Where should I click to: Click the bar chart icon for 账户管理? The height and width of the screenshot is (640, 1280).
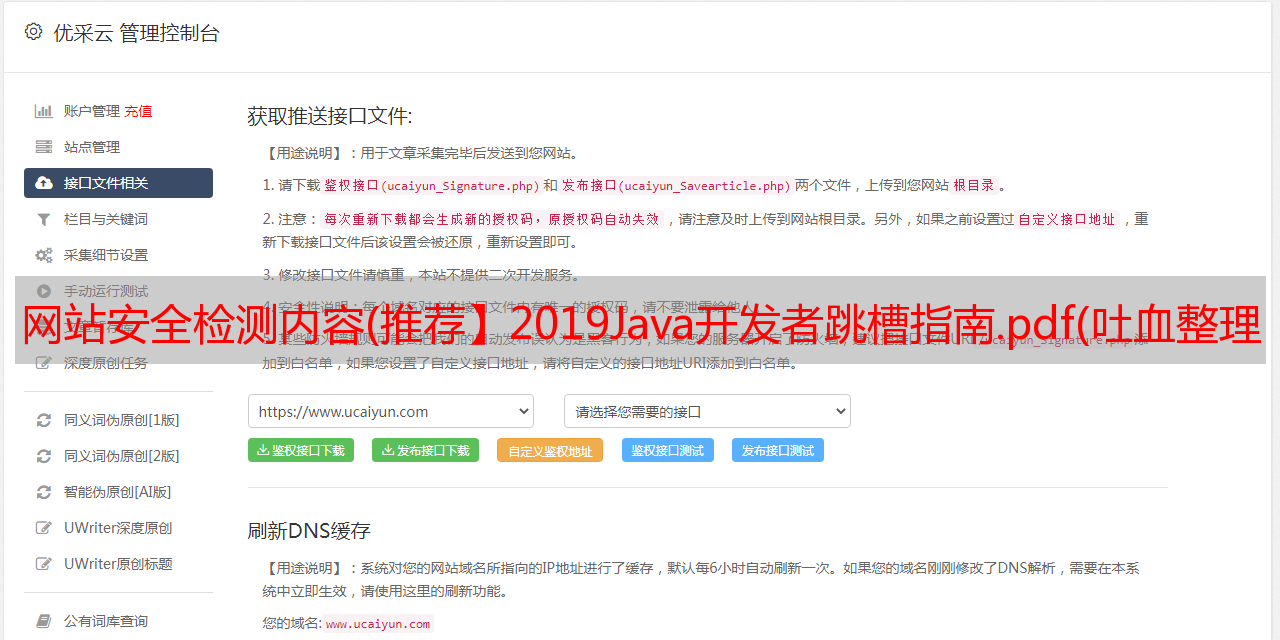tap(44, 111)
